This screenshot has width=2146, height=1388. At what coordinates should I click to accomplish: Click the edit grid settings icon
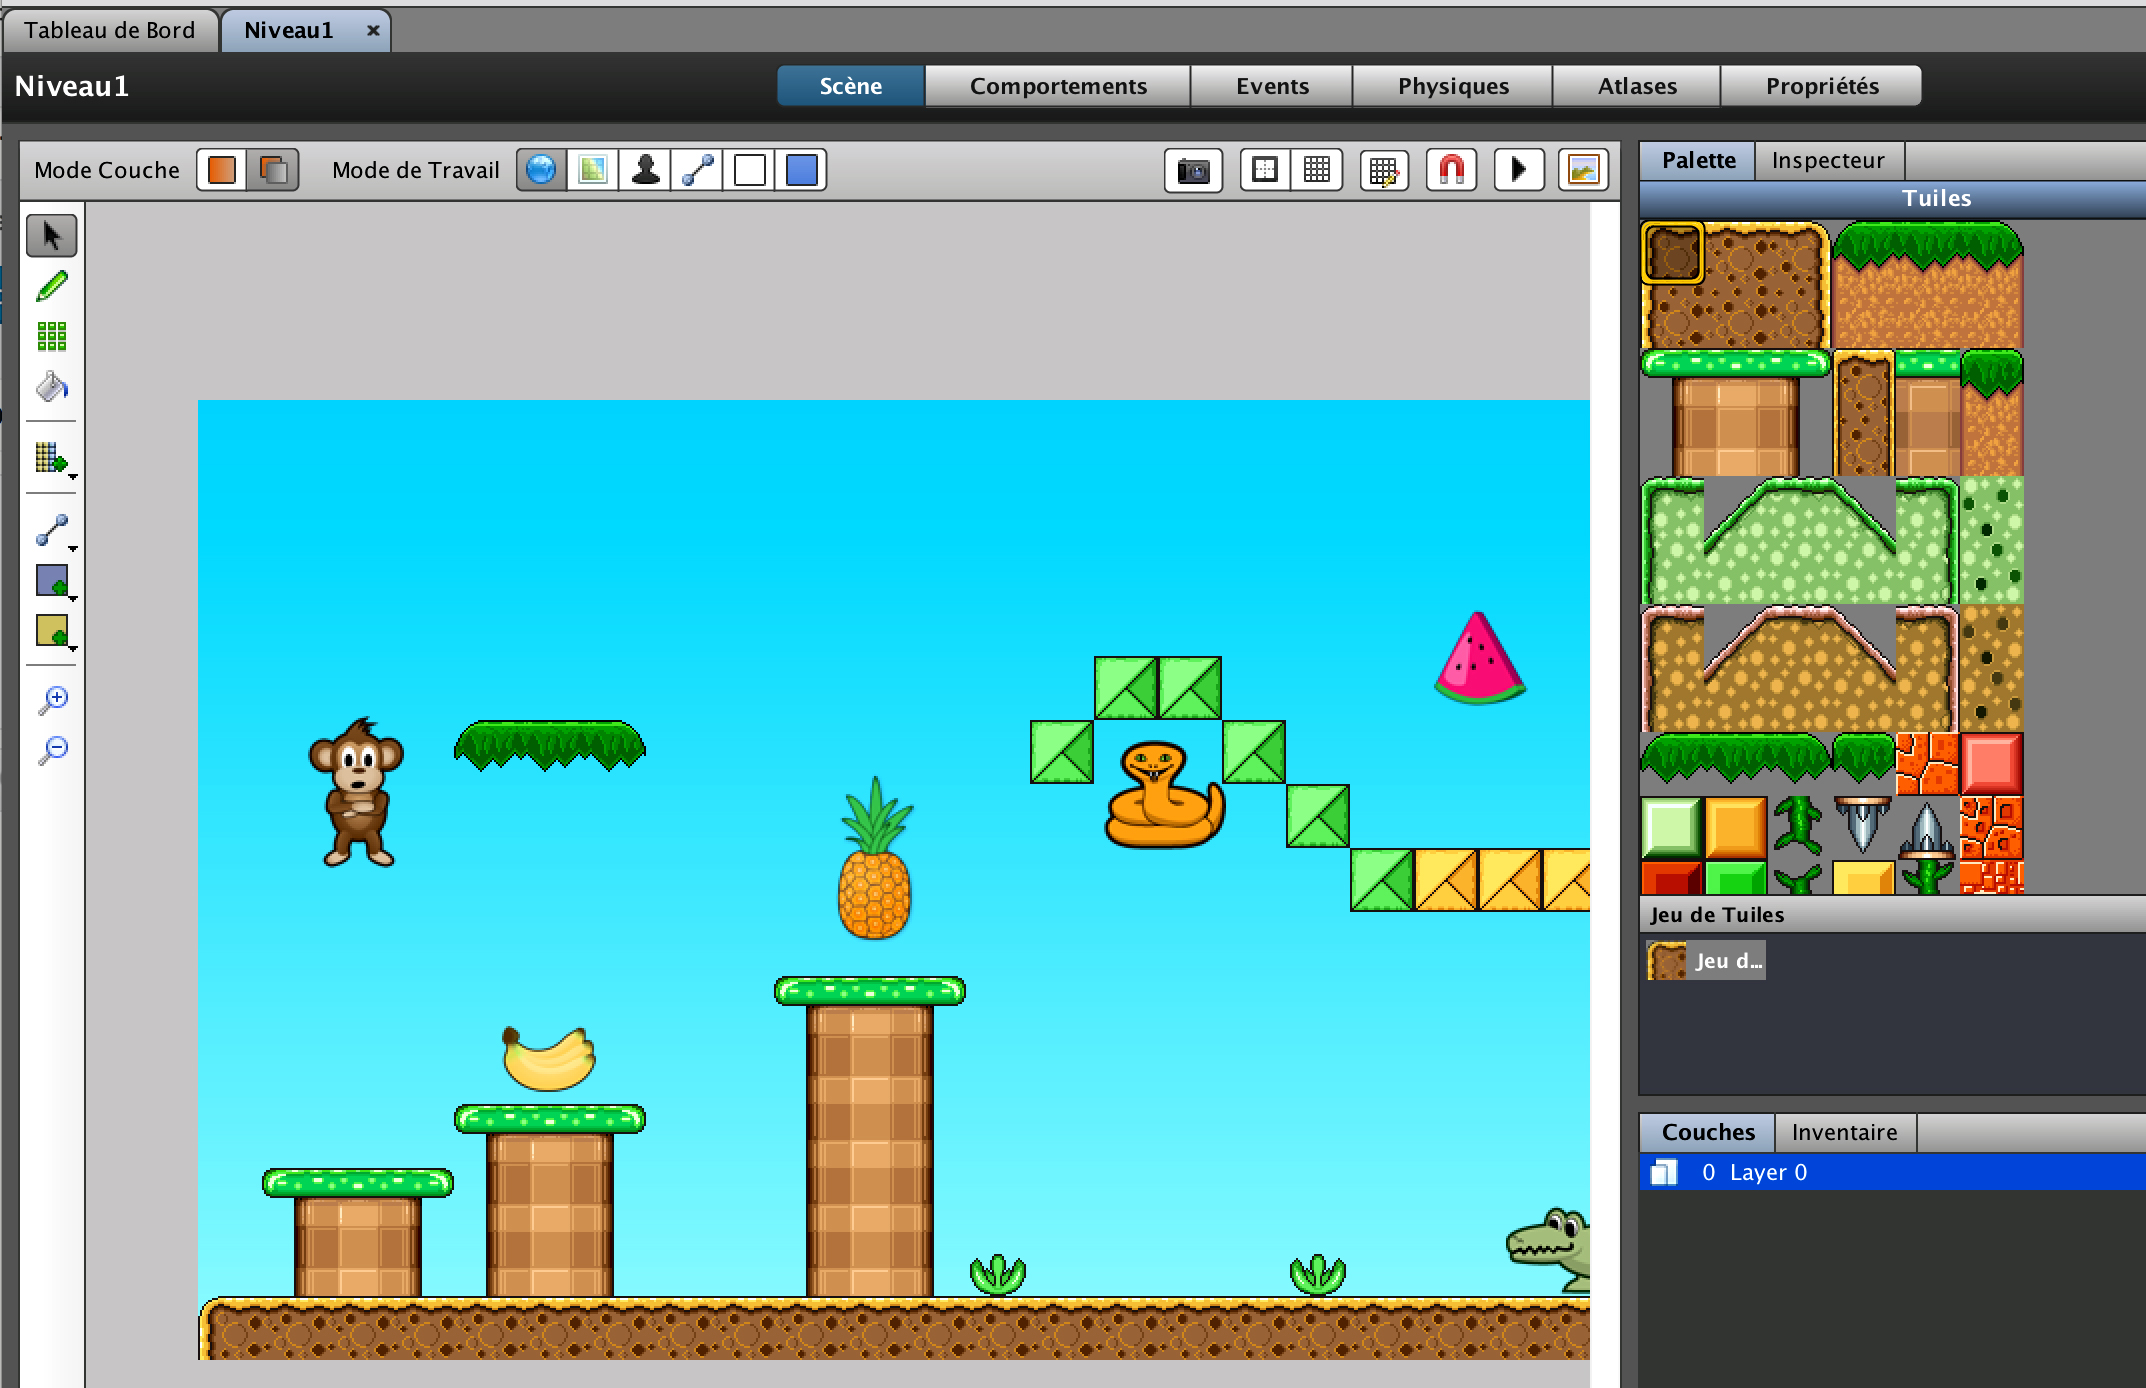pos(1384,170)
